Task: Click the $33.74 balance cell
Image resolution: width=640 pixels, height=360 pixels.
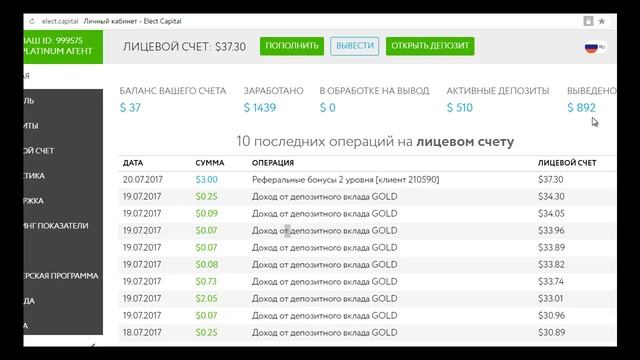Action: tap(551, 282)
